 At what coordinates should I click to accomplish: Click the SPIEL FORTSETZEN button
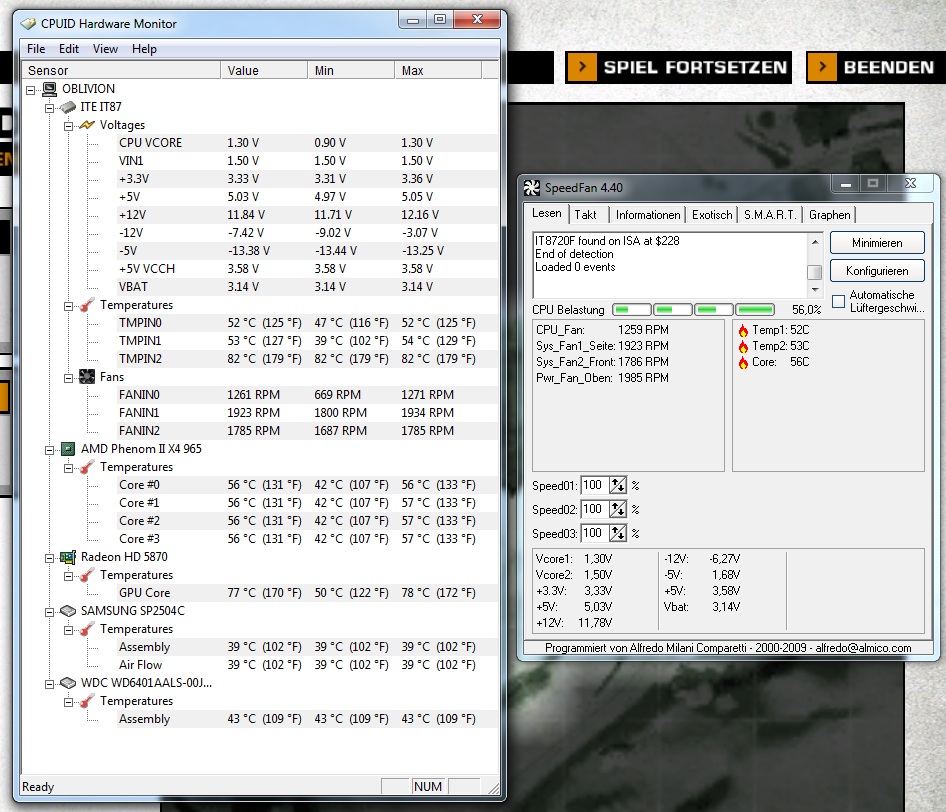click(679, 67)
